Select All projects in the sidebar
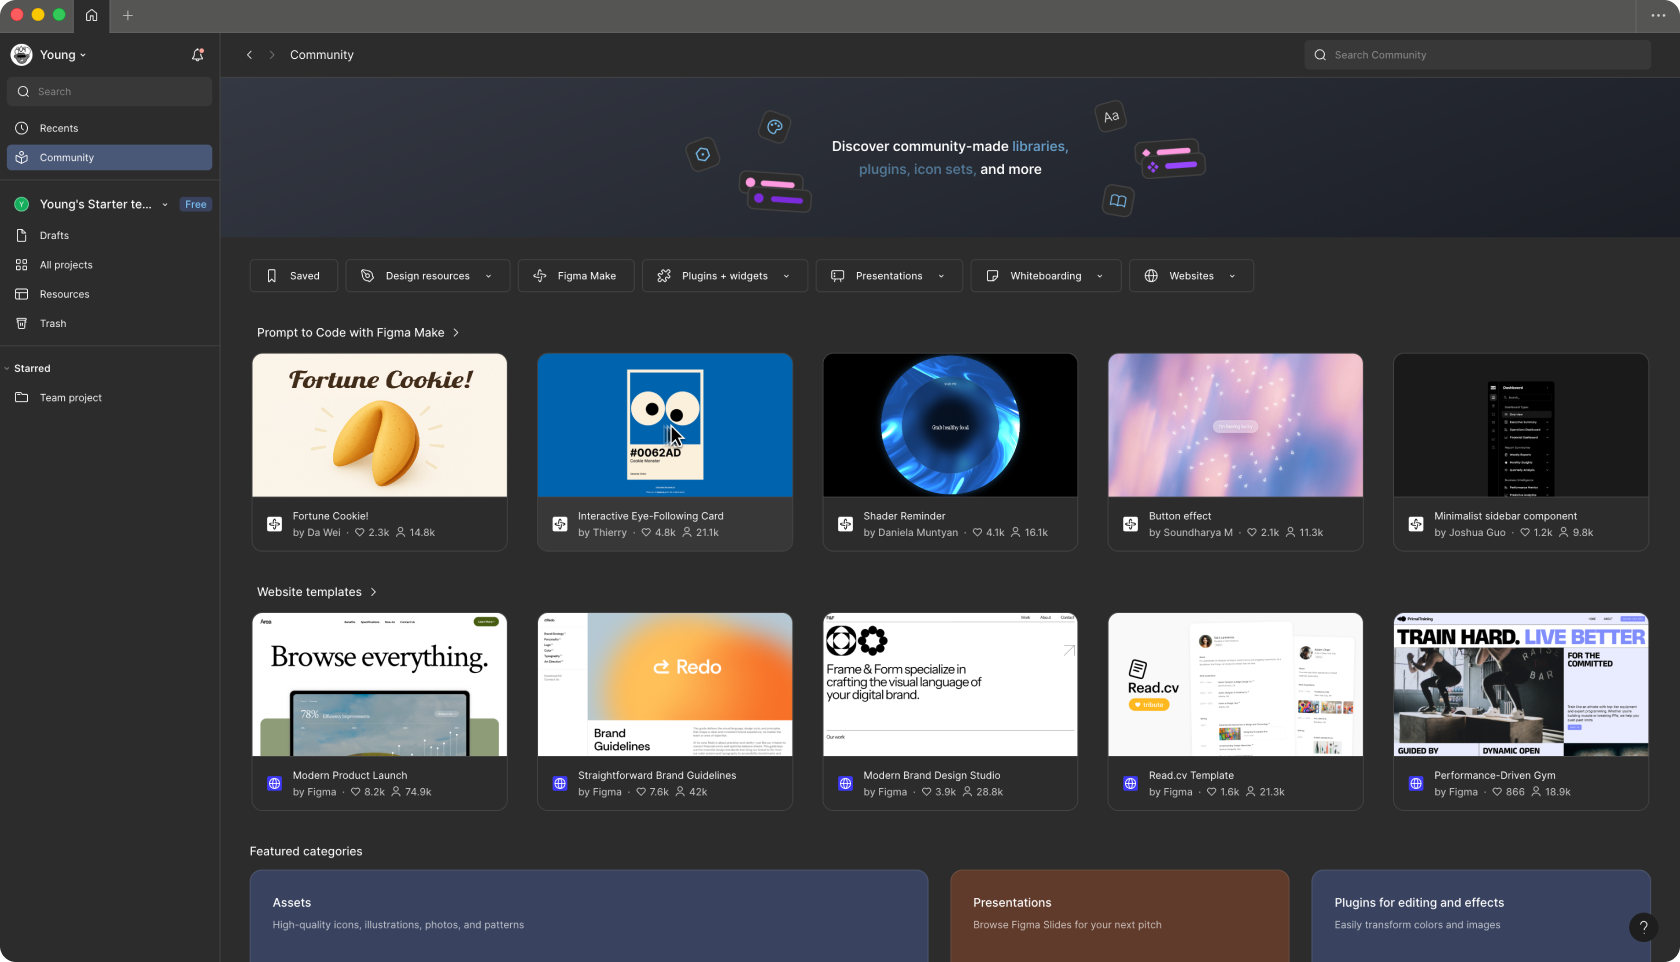The width and height of the screenshot is (1680, 962). tap(66, 265)
